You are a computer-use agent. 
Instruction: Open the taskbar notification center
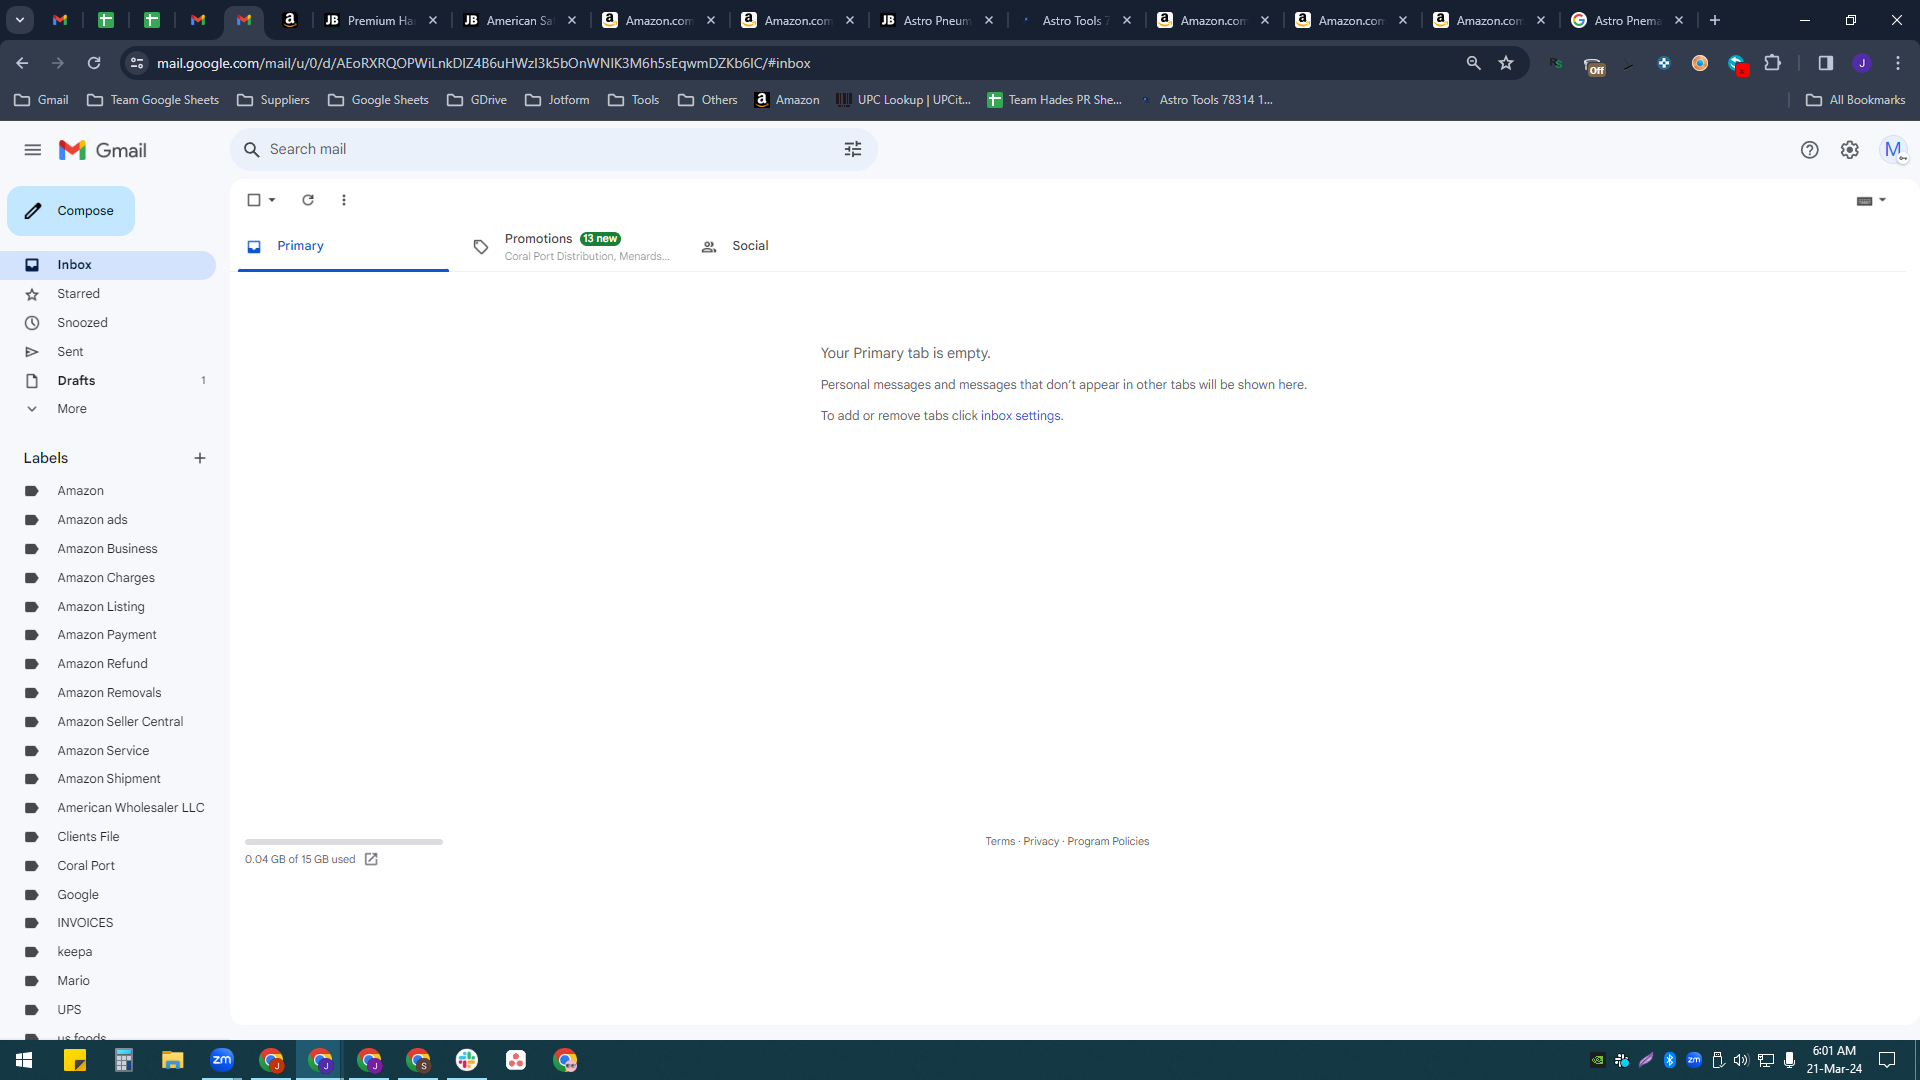point(1887,1060)
